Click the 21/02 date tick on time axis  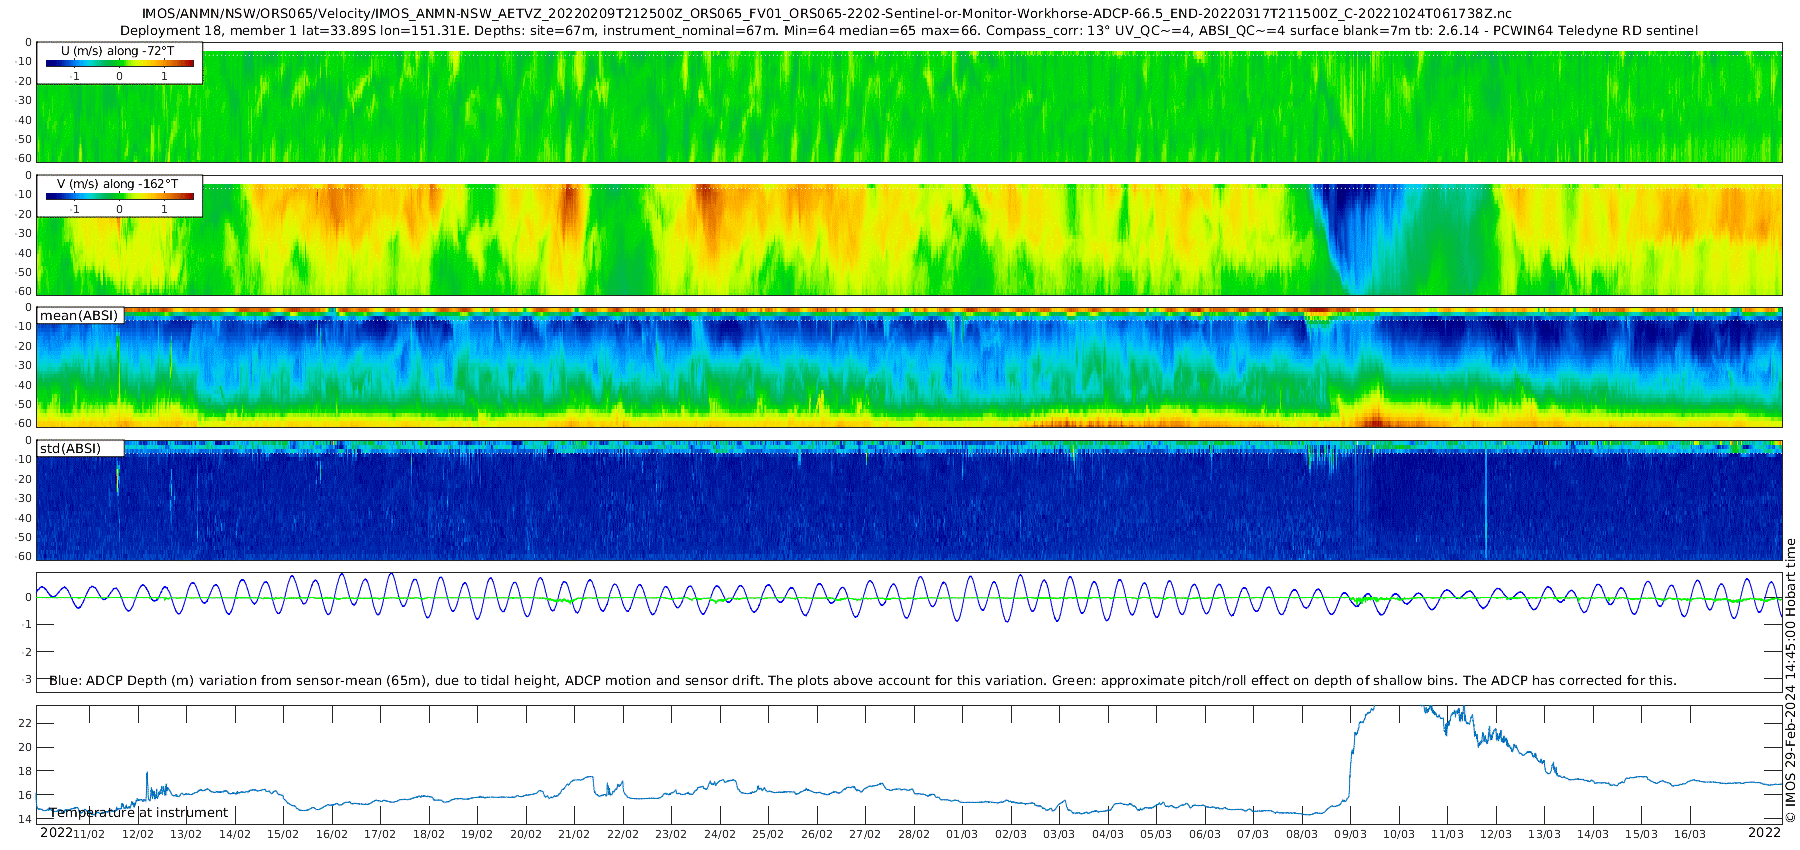574,834
